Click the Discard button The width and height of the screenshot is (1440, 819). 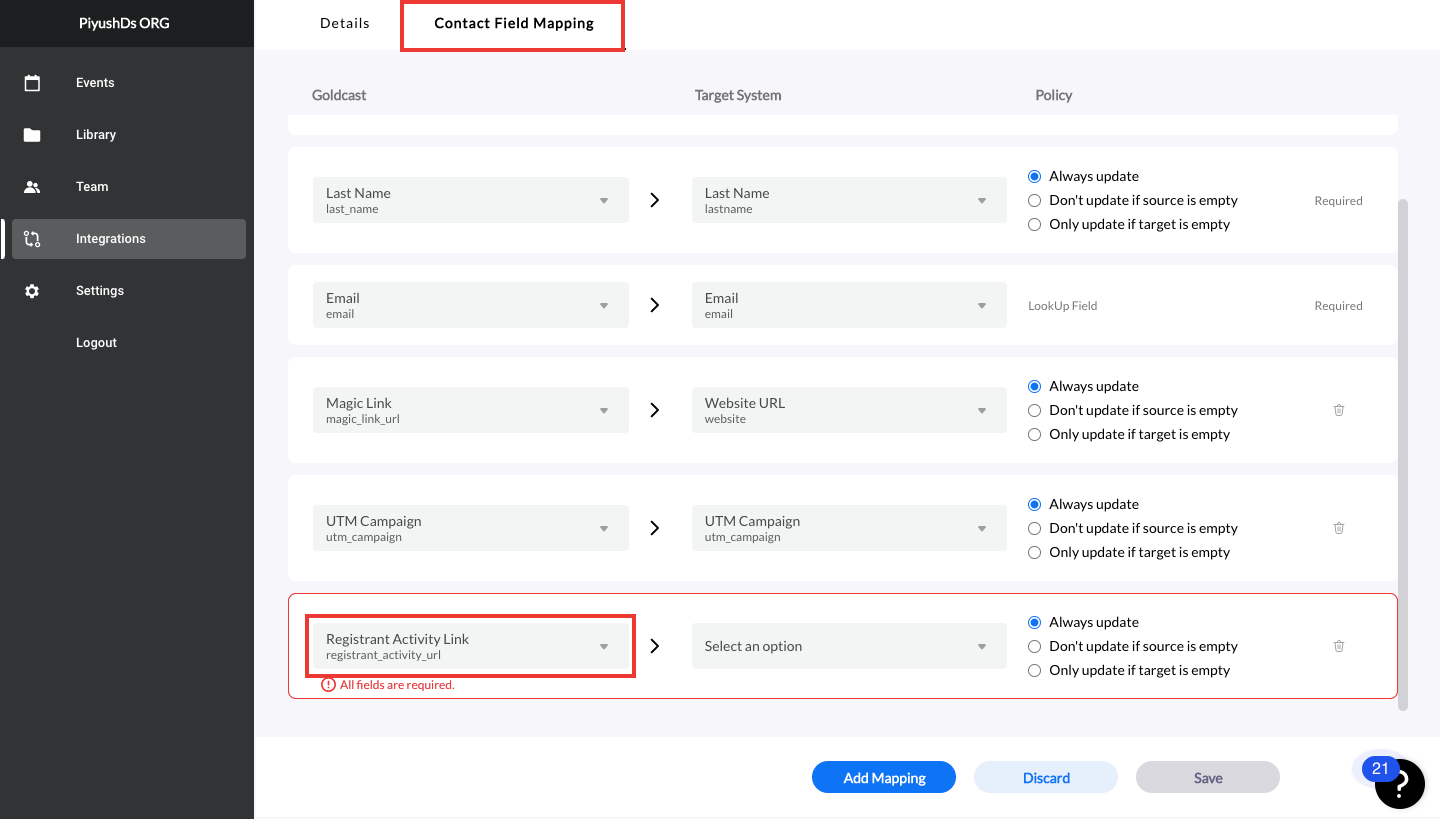tap(1046, 777)
